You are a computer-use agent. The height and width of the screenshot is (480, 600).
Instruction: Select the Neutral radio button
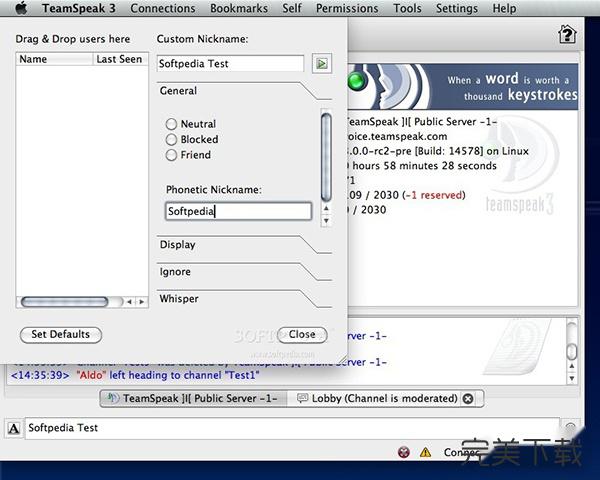click(x=171, y=124)
